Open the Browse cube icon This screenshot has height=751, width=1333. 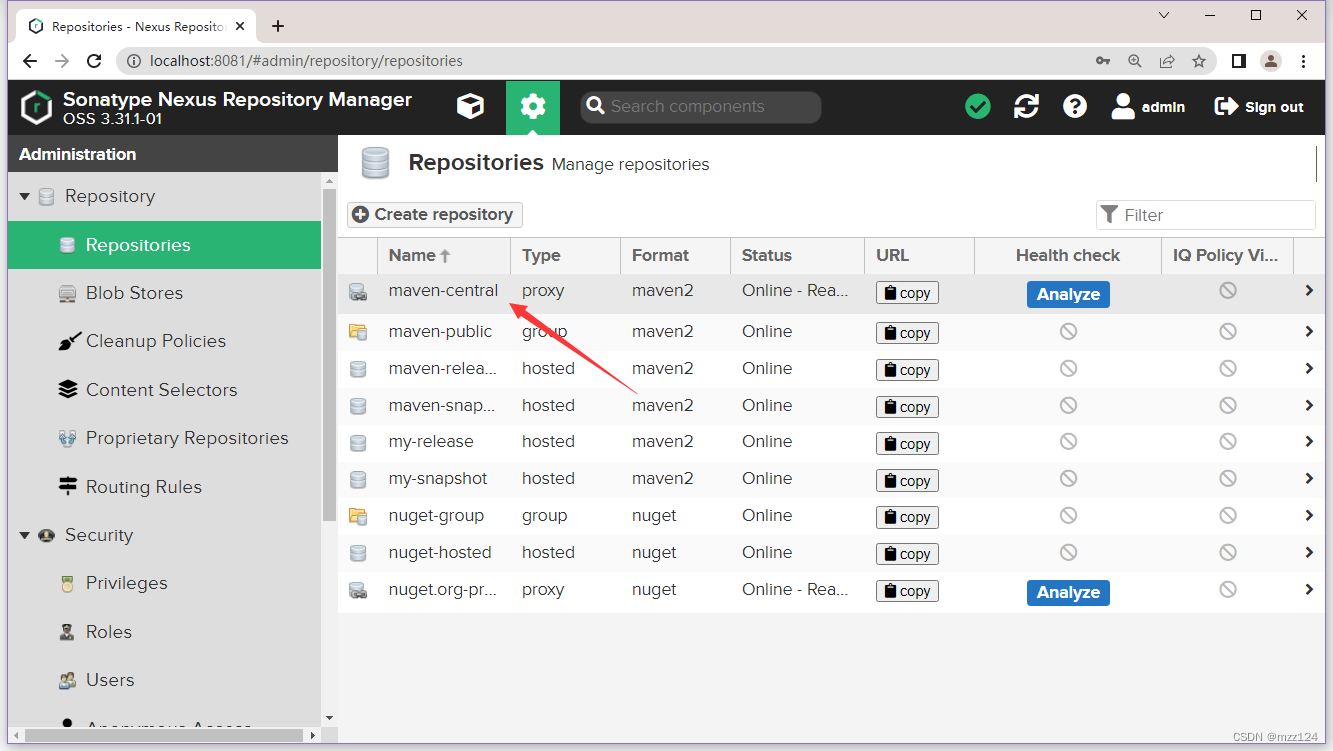470,107
